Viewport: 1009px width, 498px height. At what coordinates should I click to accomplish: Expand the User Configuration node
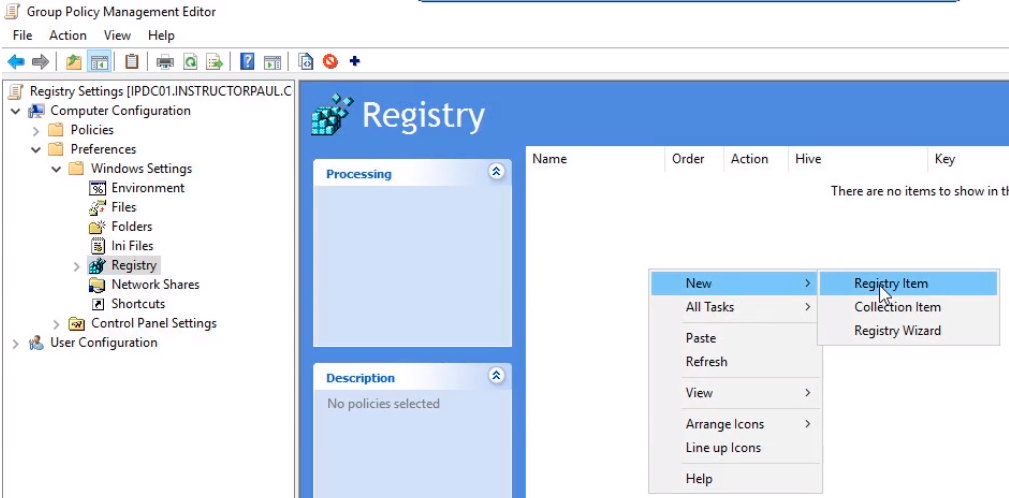point(15,343)
